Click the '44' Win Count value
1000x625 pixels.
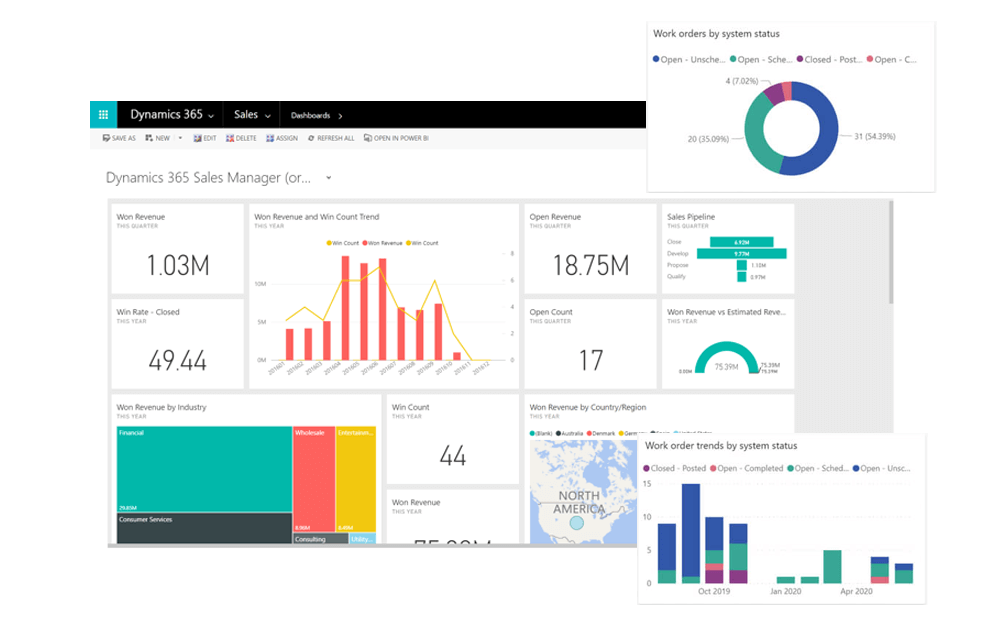tap(453, 456)
